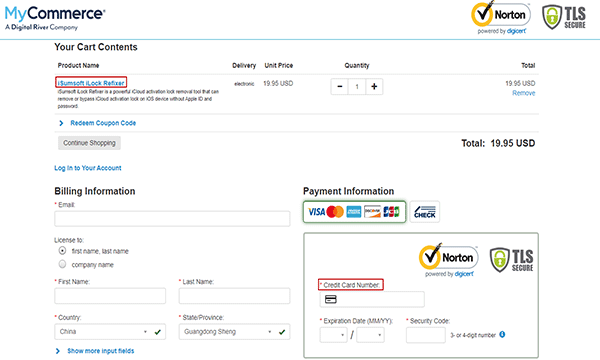600x360 pixels.
Task: Increase quantity with the plus button
Action: (374, 87)
